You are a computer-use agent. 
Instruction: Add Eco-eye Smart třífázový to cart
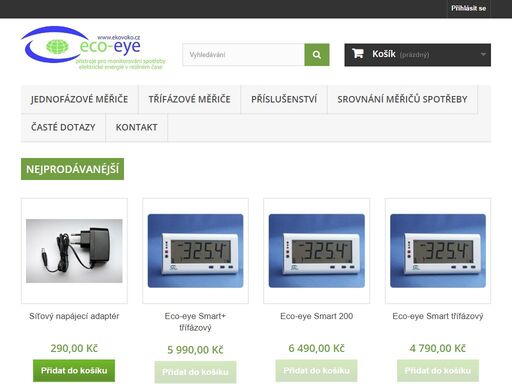click(438, 370)
